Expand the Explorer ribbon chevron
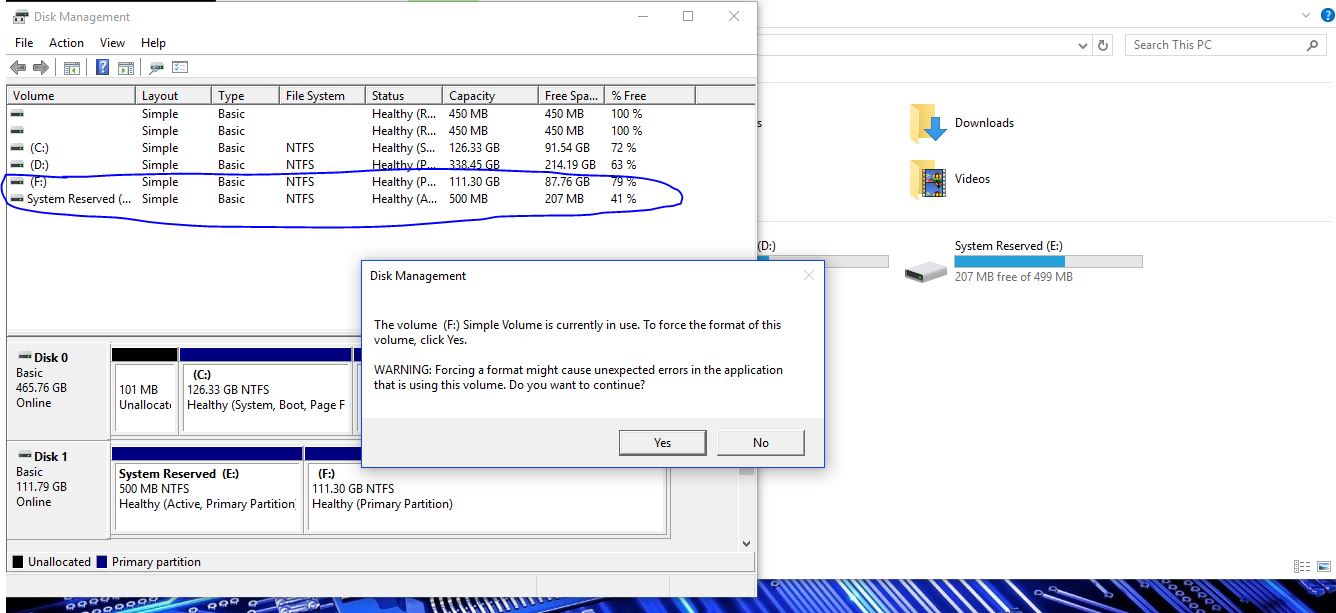 click(x=1306, y=15)
